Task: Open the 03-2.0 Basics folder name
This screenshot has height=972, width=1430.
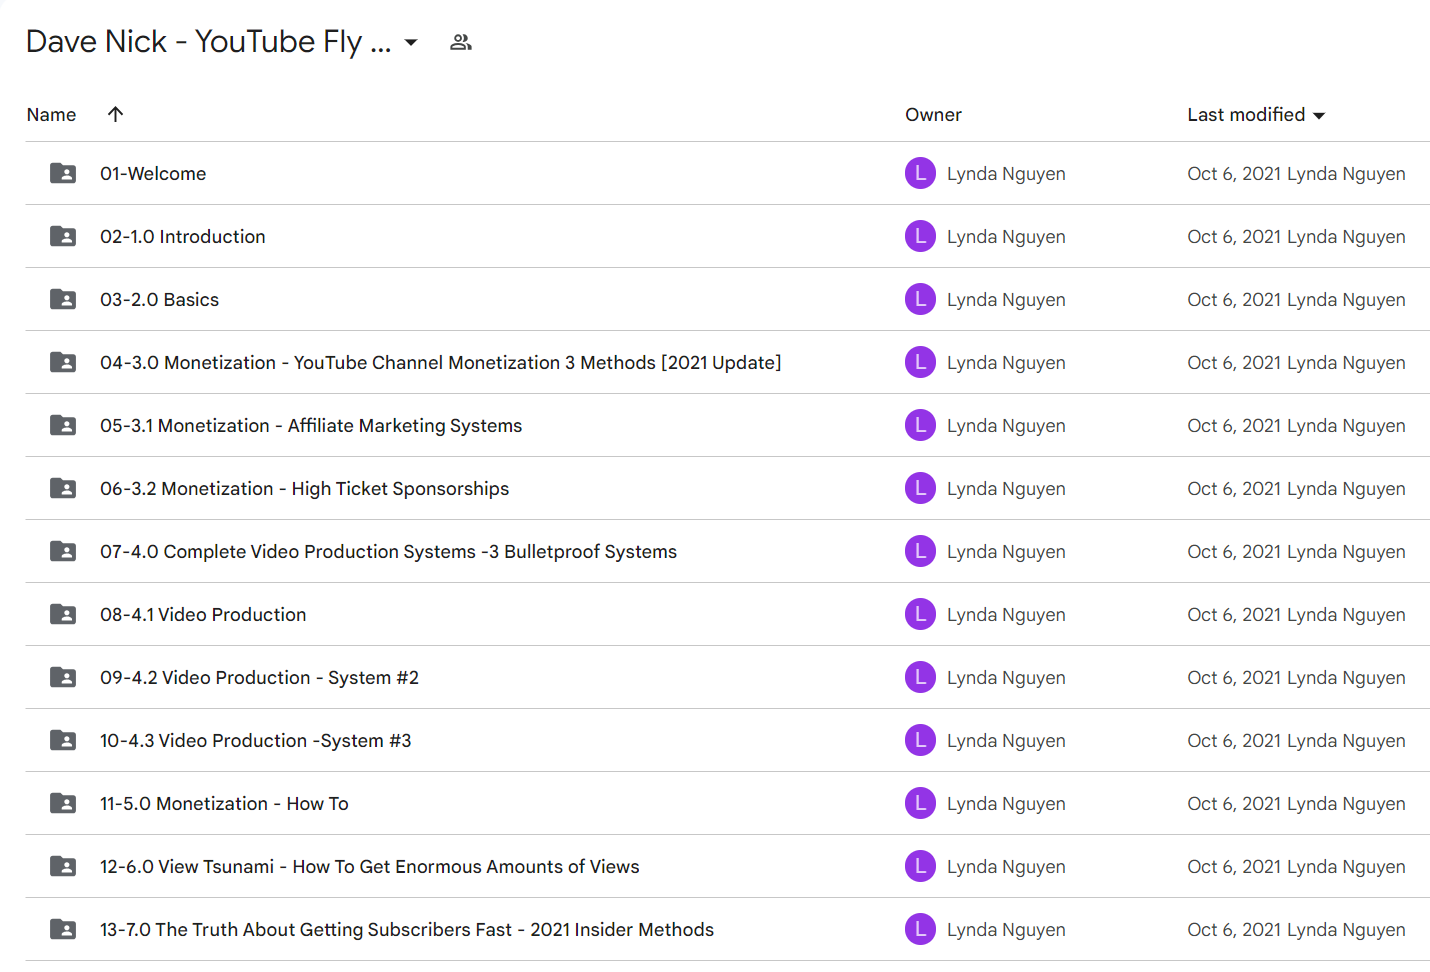Action: click(159, 300)
